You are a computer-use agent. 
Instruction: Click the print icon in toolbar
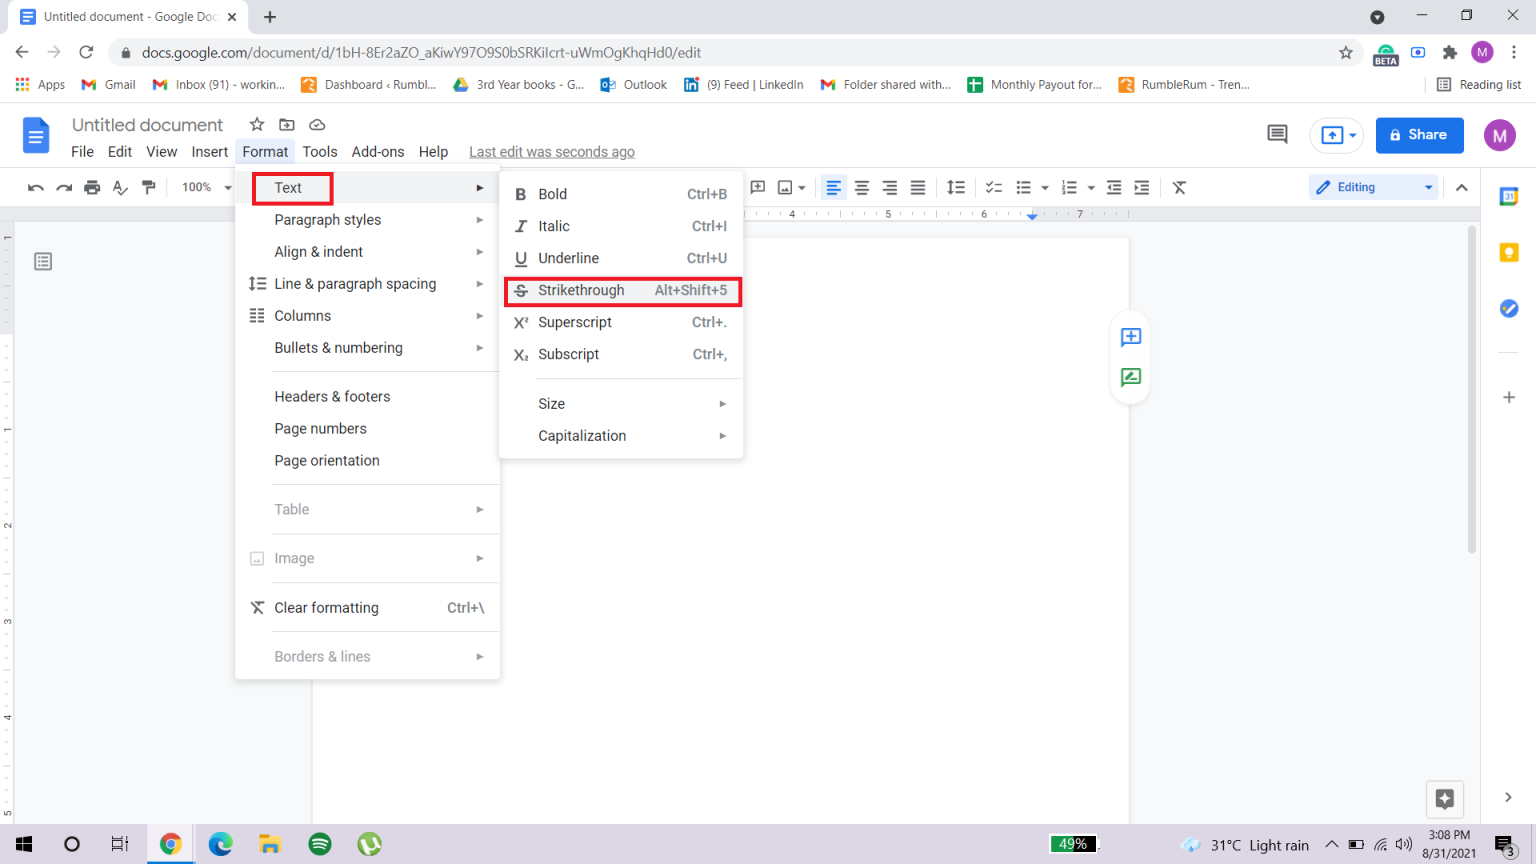click(92, 187)
